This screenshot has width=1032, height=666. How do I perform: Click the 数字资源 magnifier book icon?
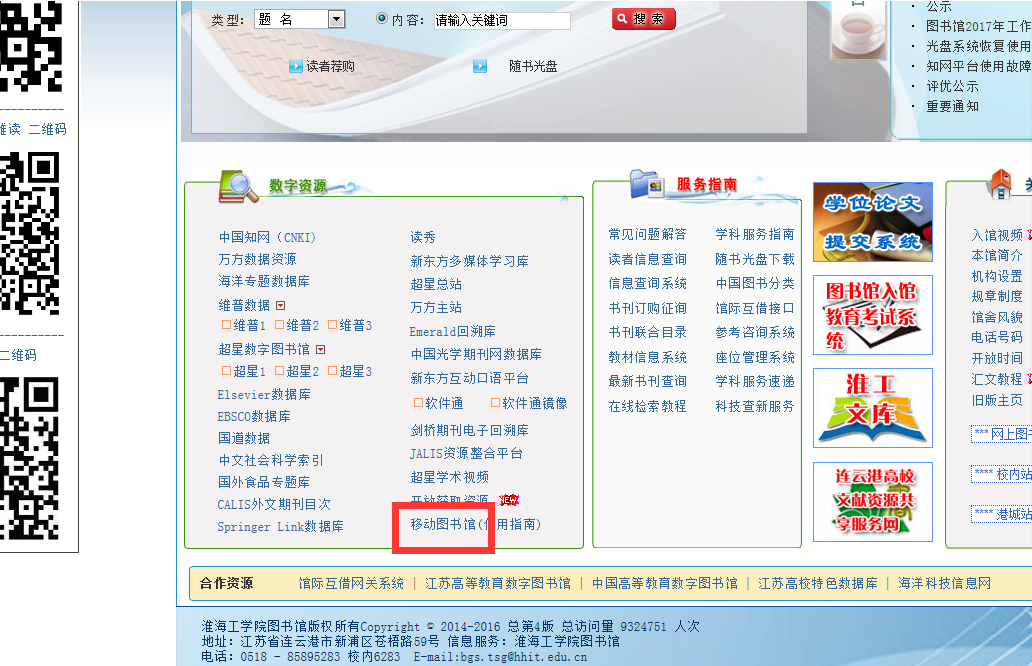click(x=238, y=184)
